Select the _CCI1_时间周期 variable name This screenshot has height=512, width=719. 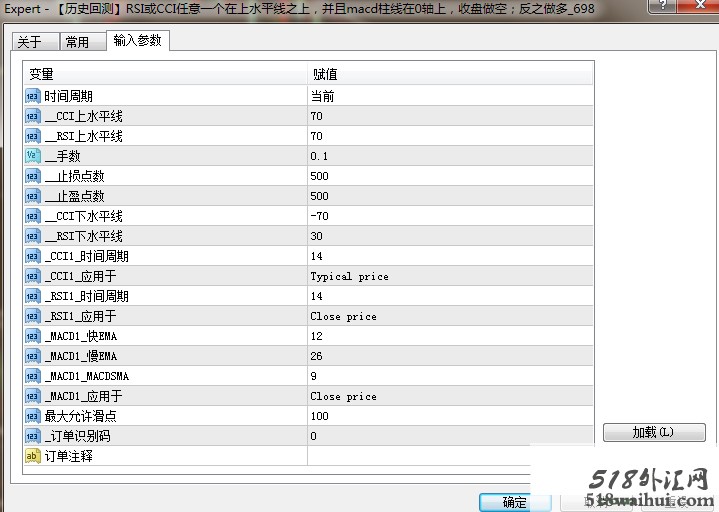point(87,256)
